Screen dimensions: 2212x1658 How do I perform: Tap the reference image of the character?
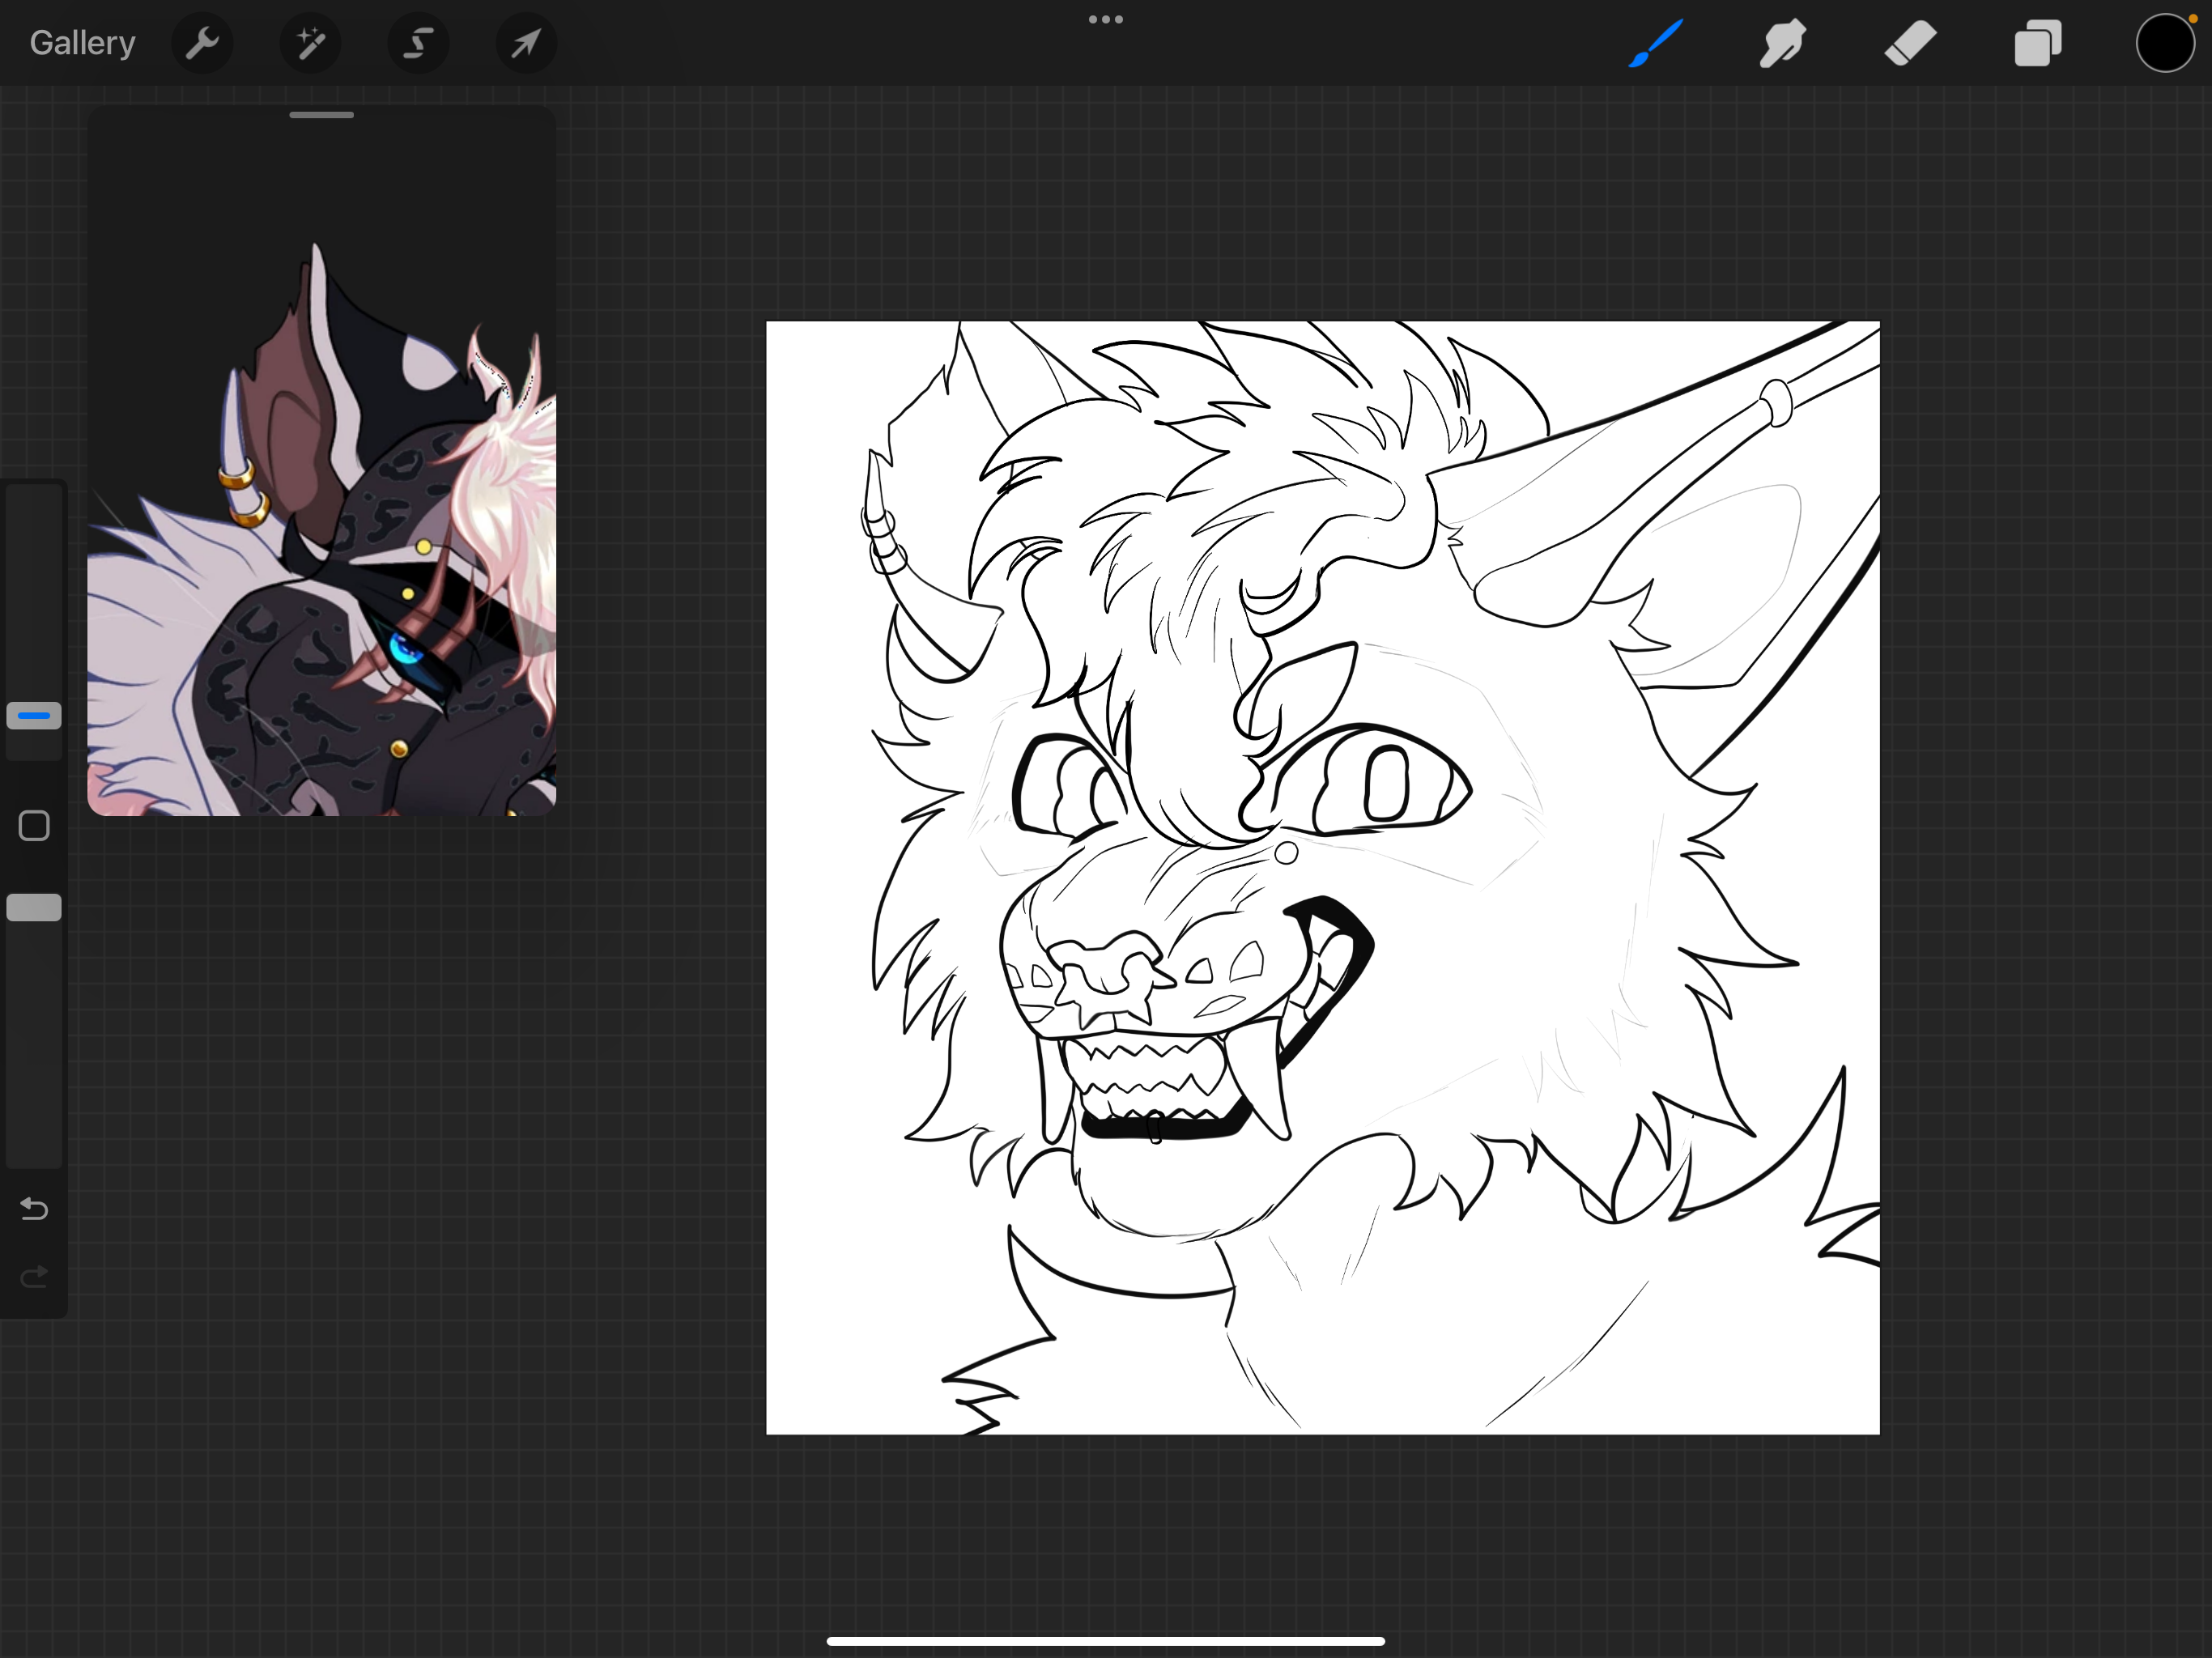pyautogui.click(x=321, y=560)
